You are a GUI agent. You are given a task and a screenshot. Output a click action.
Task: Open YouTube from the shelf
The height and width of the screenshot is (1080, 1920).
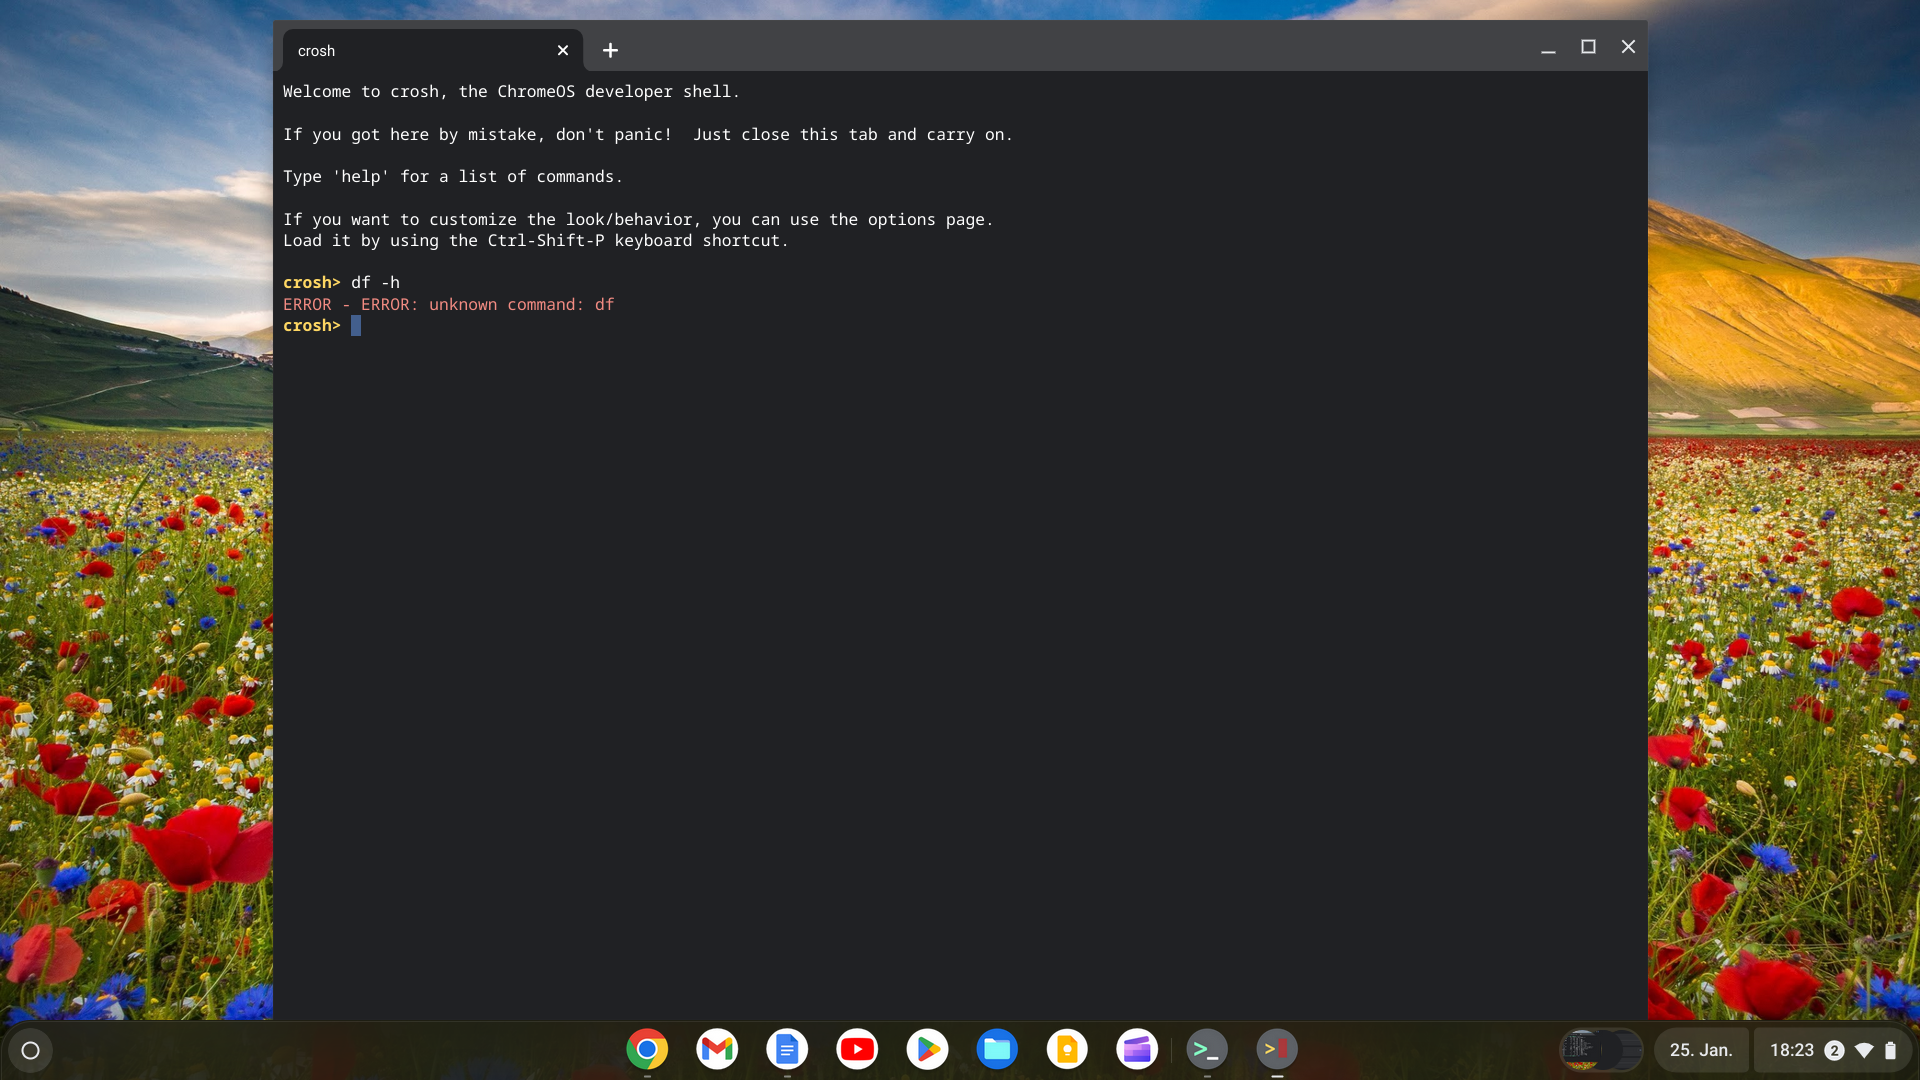click(857, 1049)
